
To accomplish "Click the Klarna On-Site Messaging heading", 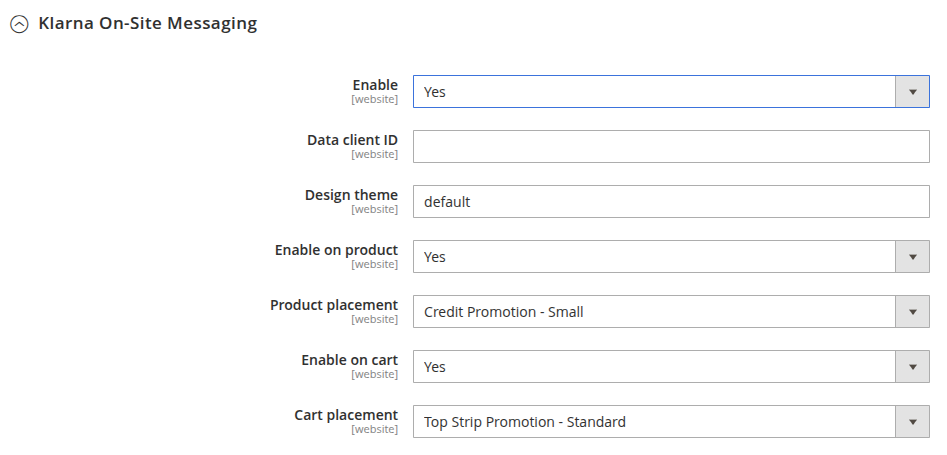I will point(147,24).
